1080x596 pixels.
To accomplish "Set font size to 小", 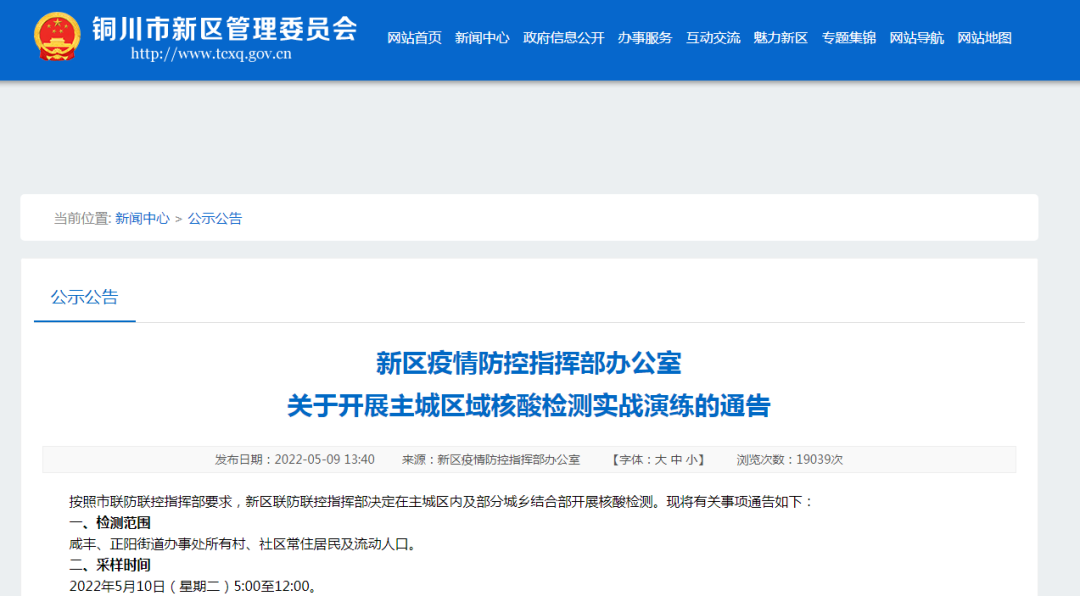I will [x=692, y=460].
